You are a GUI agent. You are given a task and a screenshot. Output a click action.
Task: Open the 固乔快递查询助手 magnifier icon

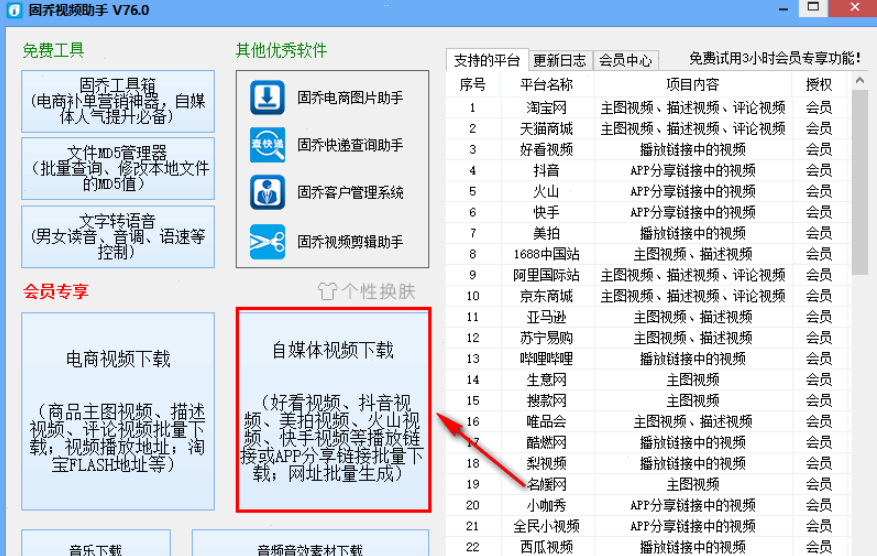coord(267,145)
